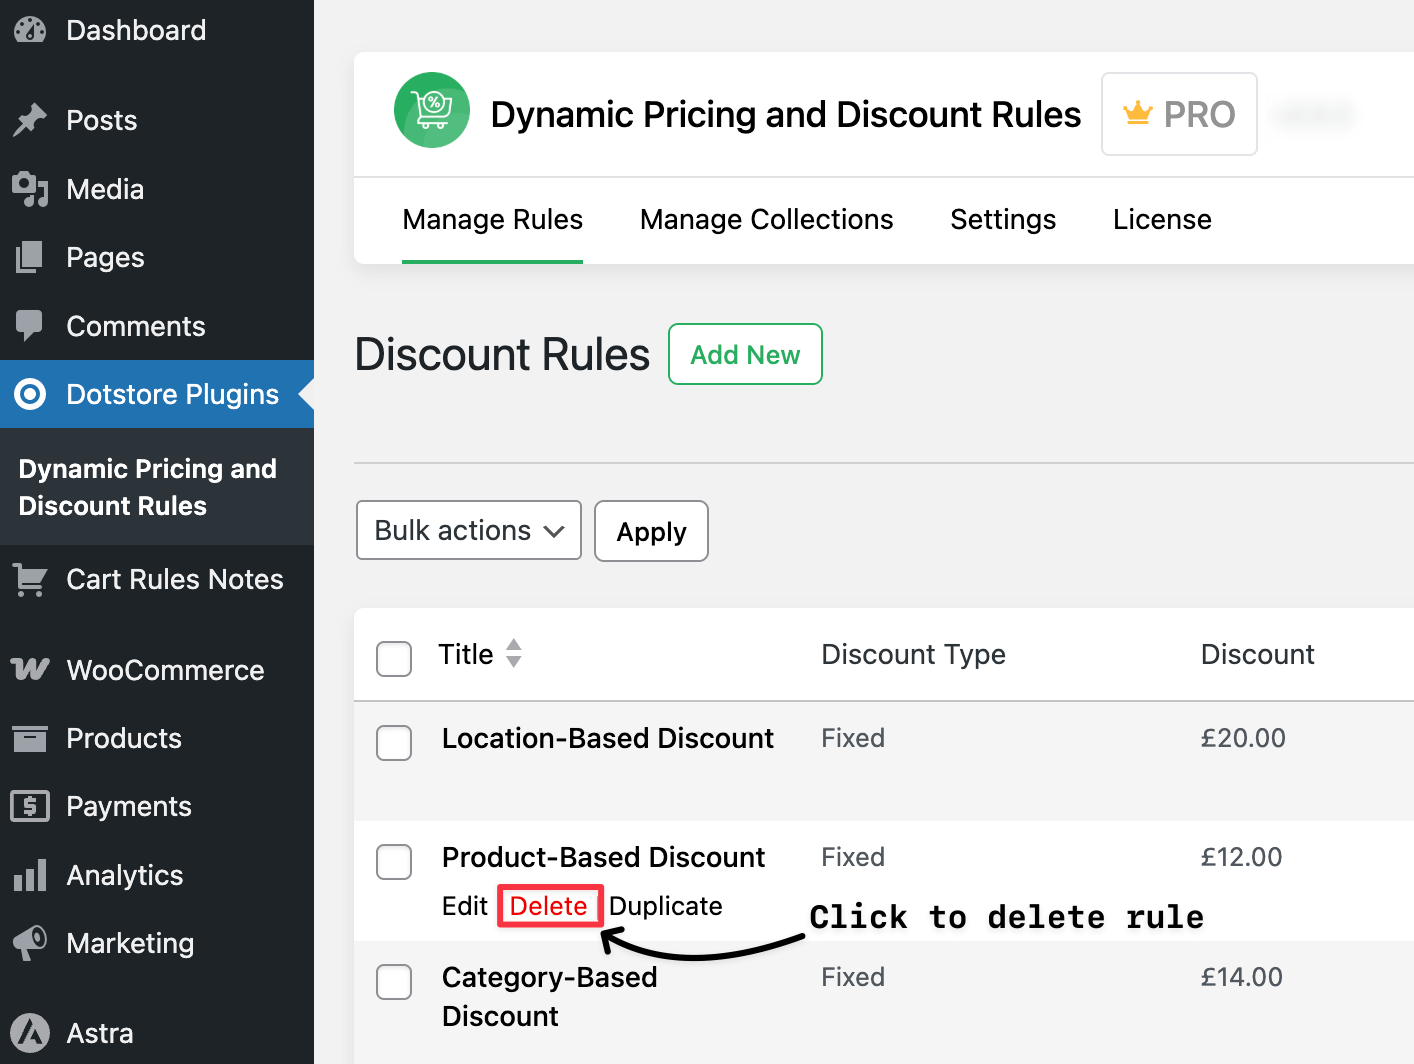
Task: Click the plugin title Dynamic Pricing and Discount Rules
Action: [786, 114]
